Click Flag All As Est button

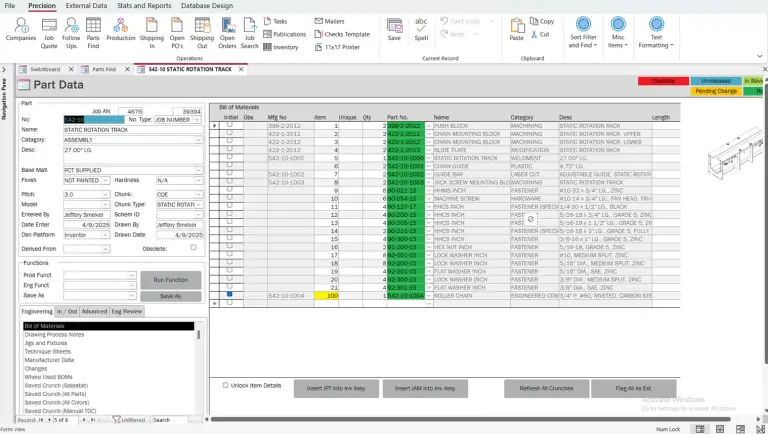coord(633,388)
